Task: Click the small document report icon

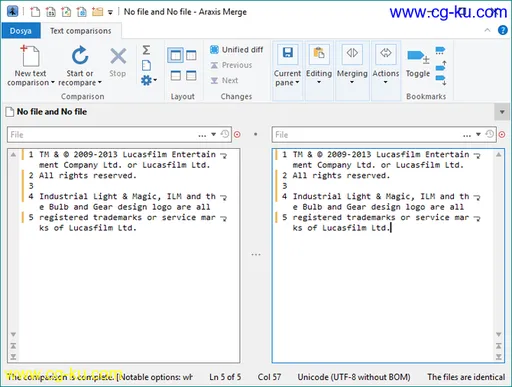Action: coord(146,65)
